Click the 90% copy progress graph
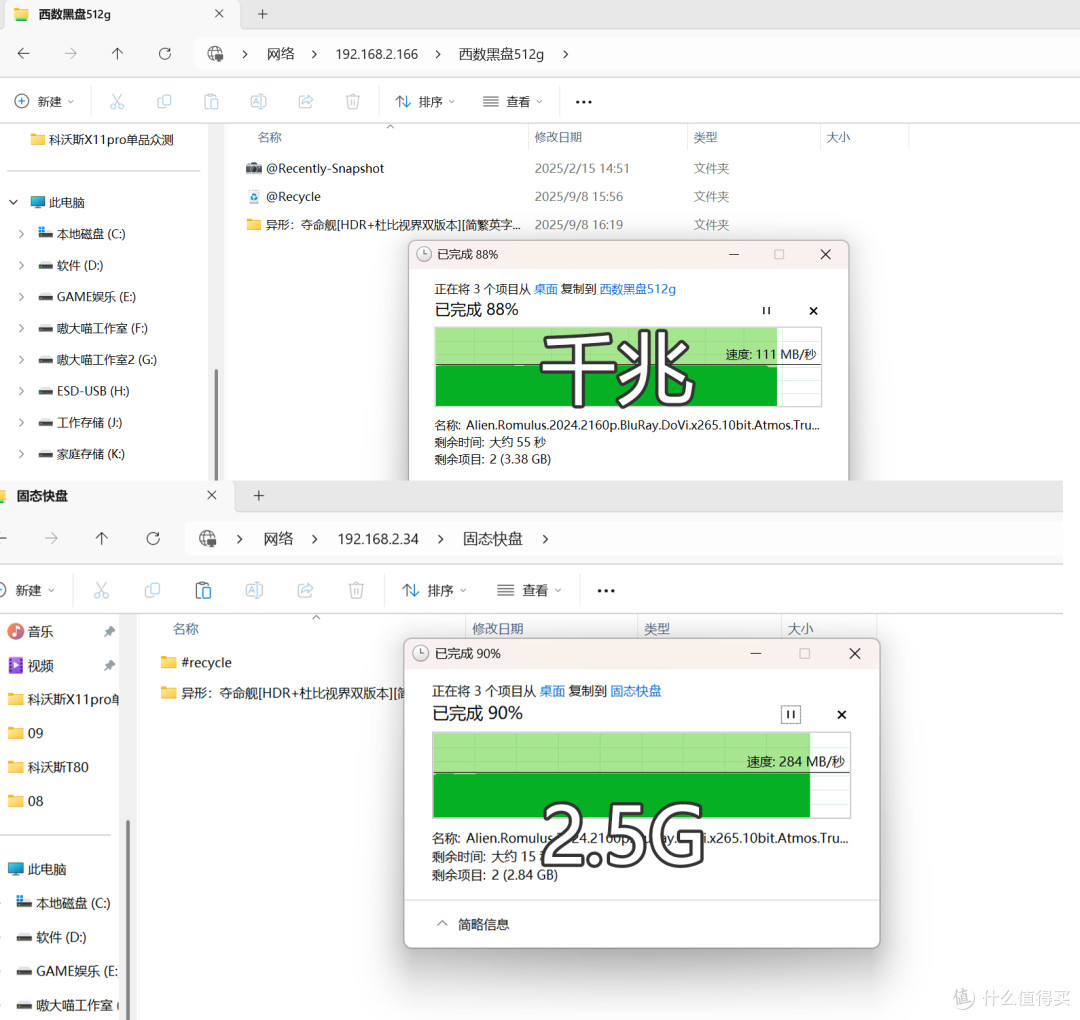Screen dimensions: 1080x1020 pyautogui.click(x=641, y=776)
